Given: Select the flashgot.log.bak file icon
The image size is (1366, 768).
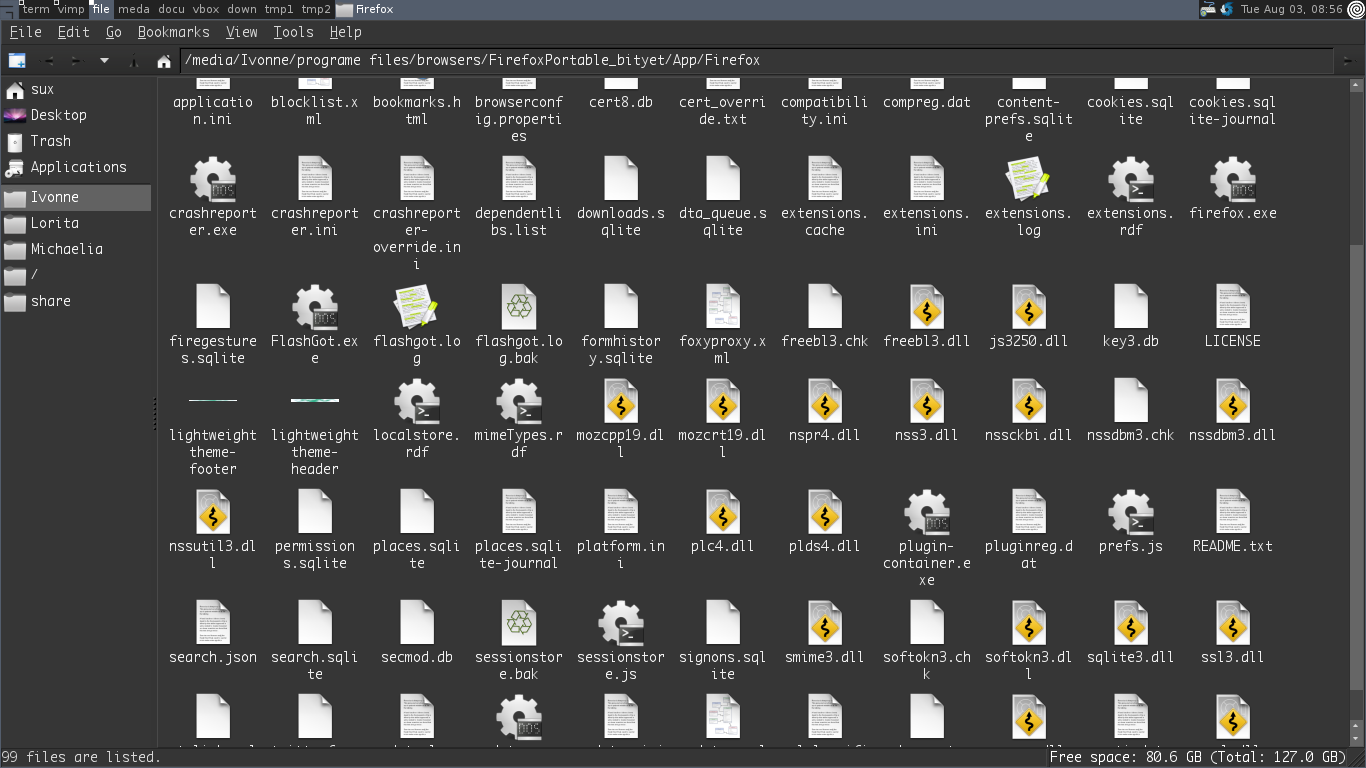Looking at the screenshot, I should (x=519, y=307).
